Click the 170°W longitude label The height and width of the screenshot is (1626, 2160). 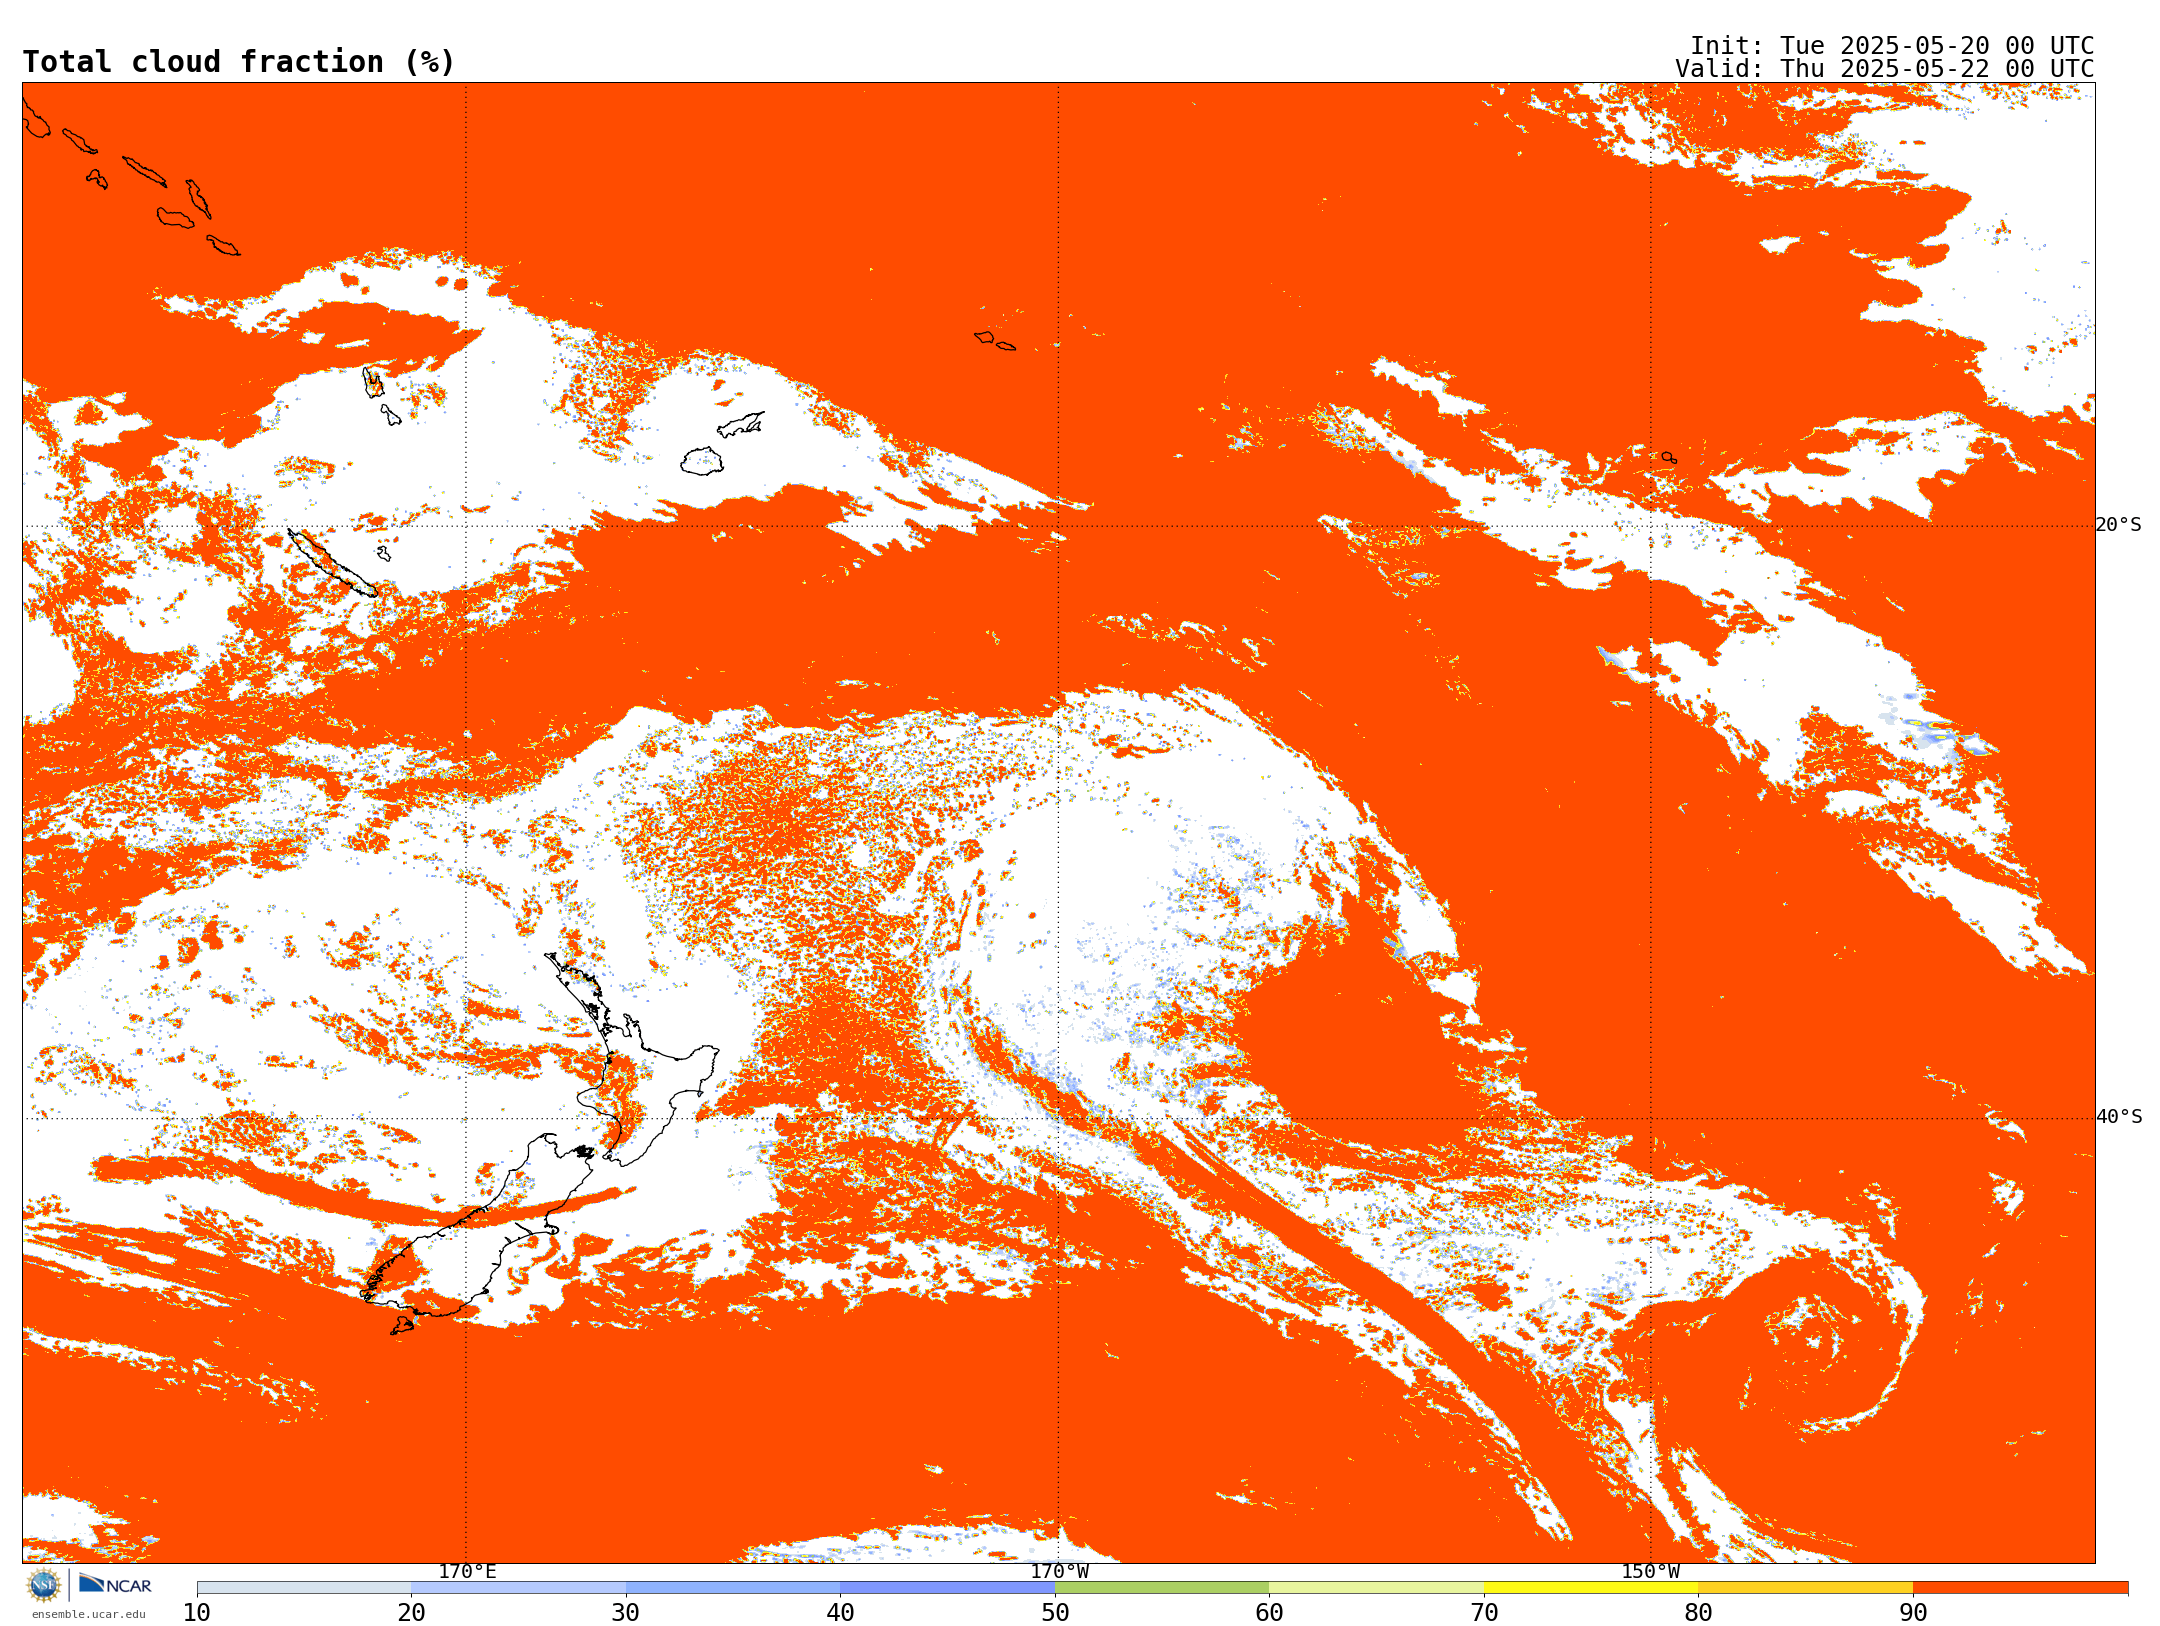pyautogui.click(x=1059, y=1571)
